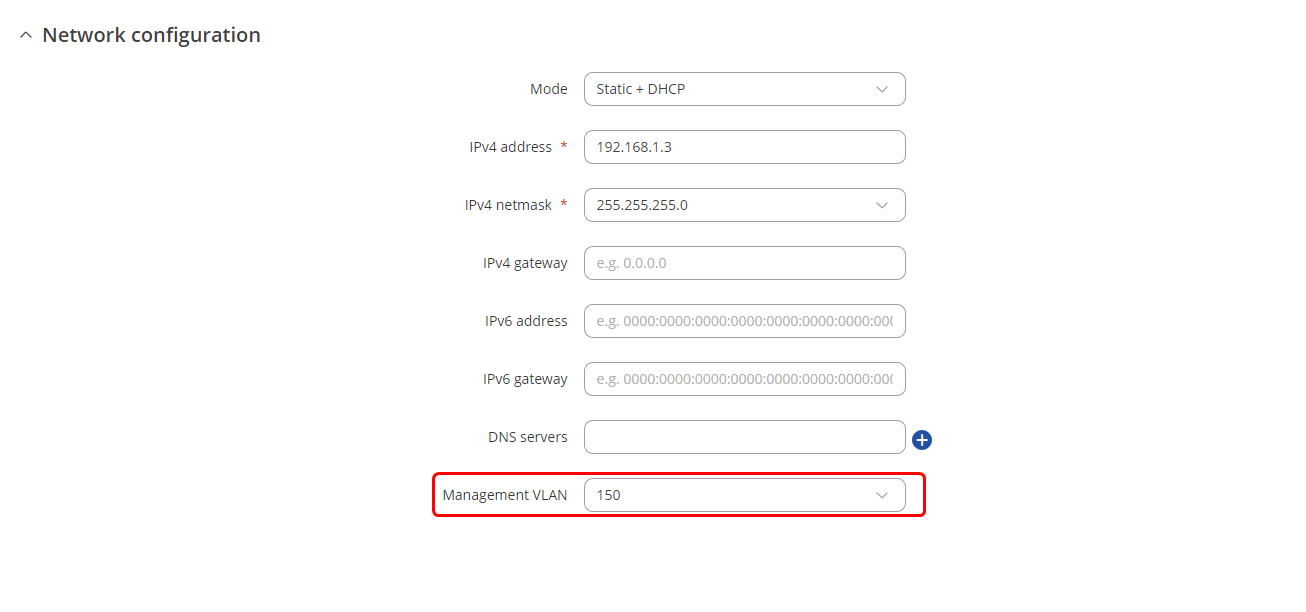Image resolution: width=1306 pixels, height=612 pixels.
Task: Focus the IPv4 gateway input field
Action: tap(744, 263)
